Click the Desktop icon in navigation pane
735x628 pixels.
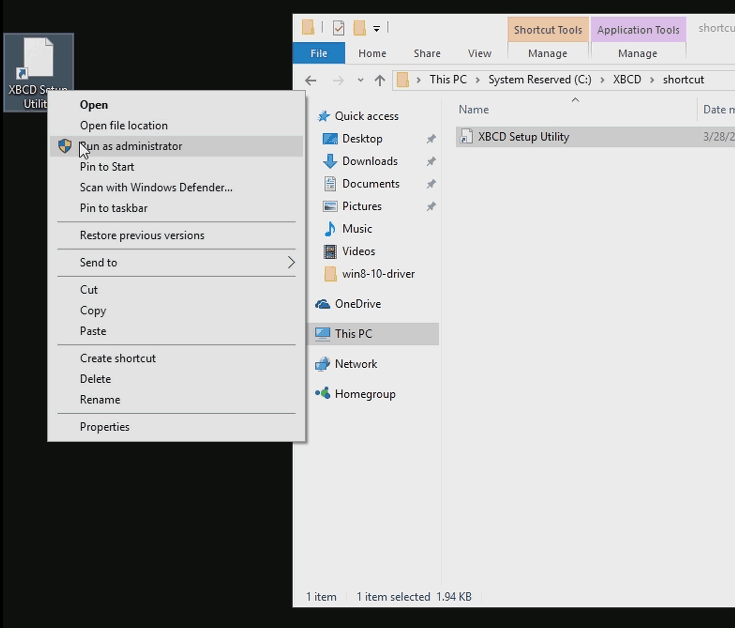coord(330,139)
